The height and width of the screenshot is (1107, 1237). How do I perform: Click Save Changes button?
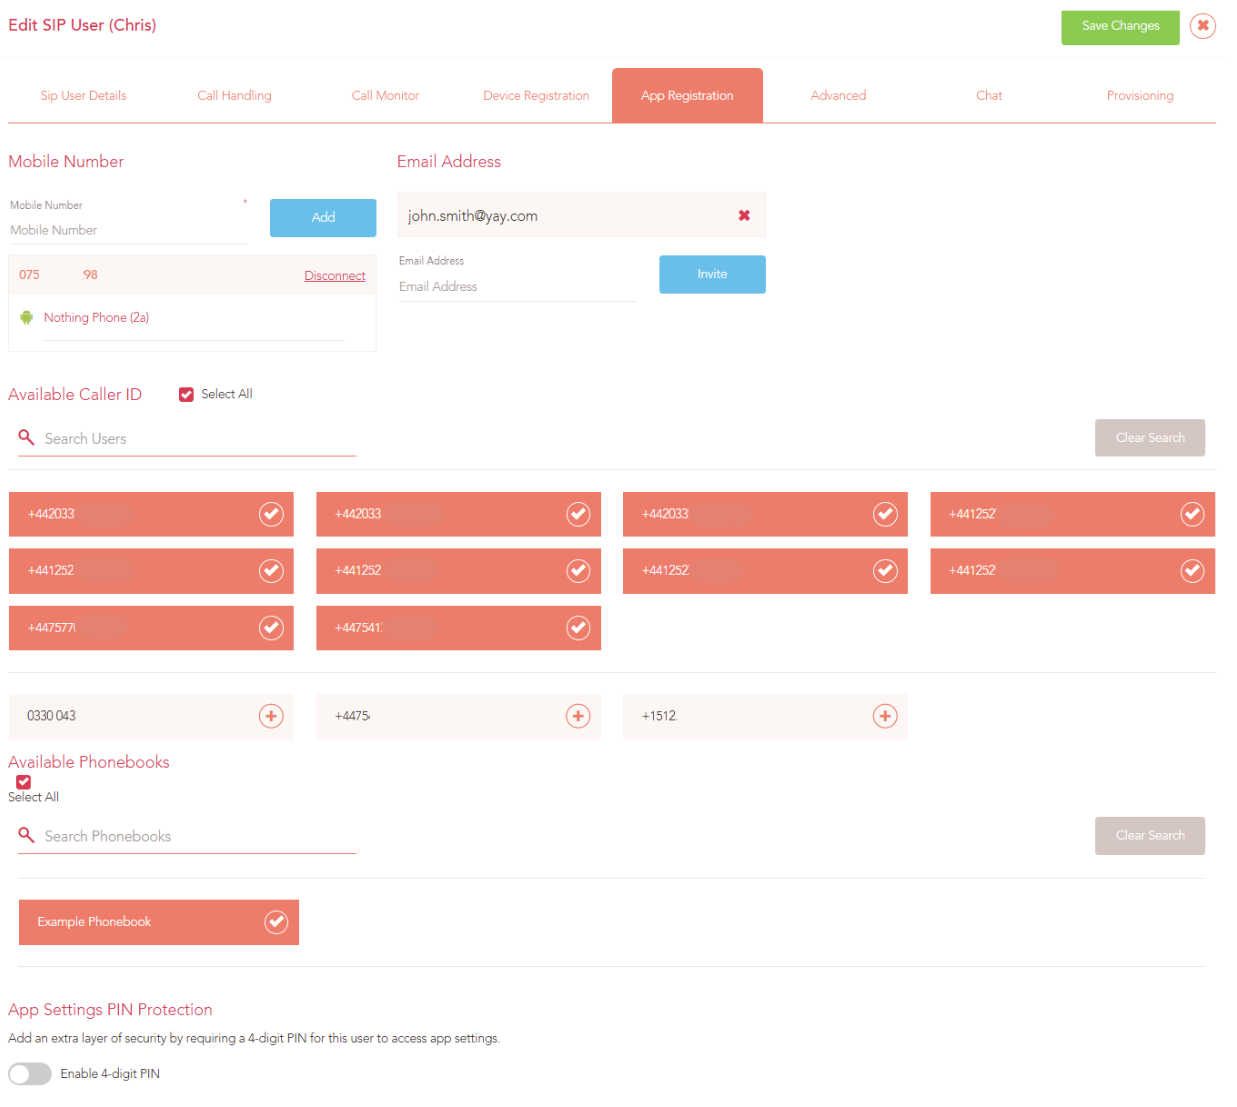click(x=1120, y=26)
